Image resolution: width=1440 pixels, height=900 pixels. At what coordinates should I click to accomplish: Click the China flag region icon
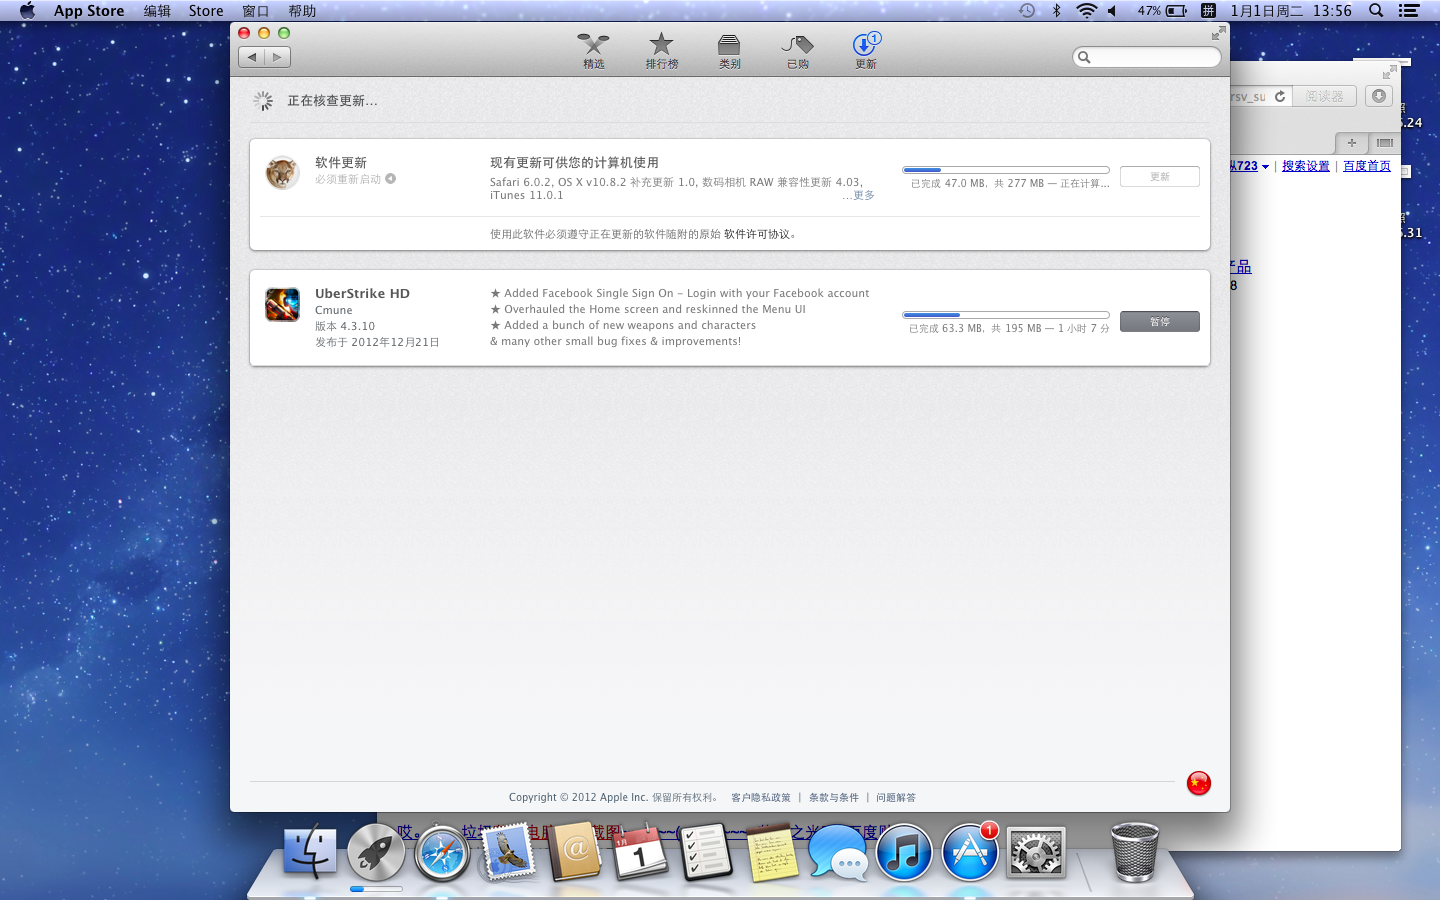[x=1198, y=783]
